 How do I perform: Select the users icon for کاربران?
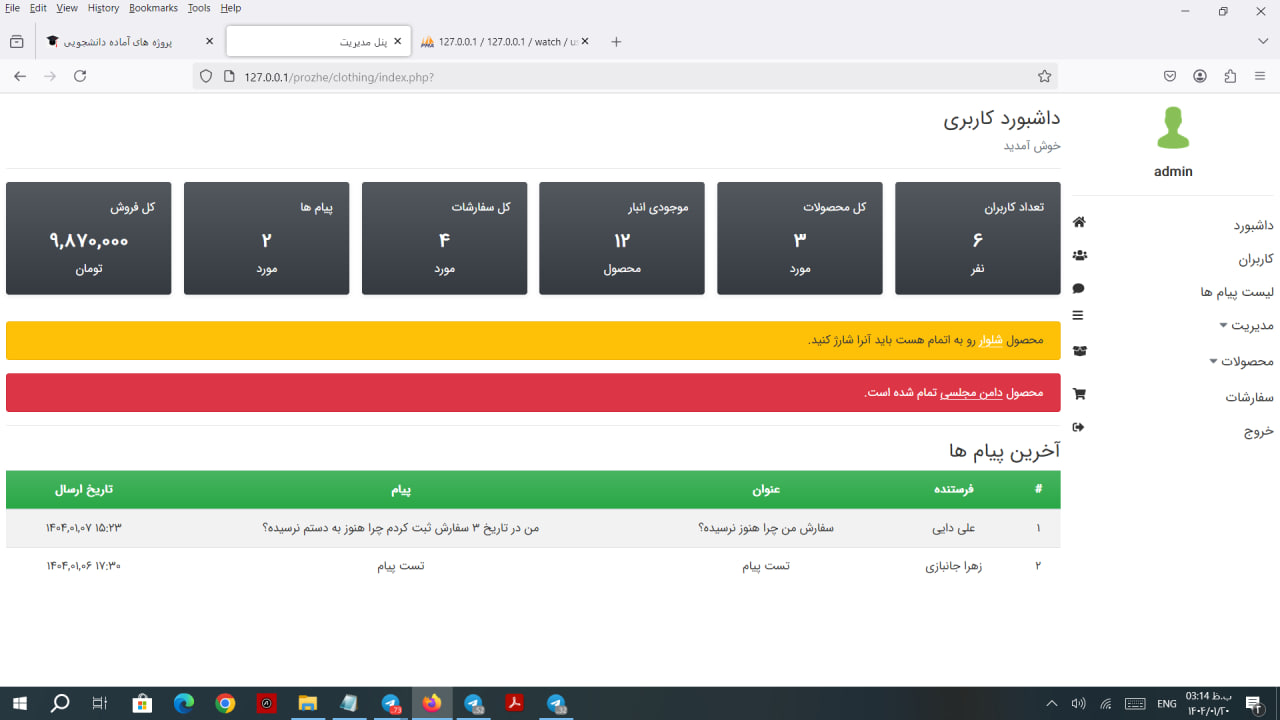[x=1078, y=255]
